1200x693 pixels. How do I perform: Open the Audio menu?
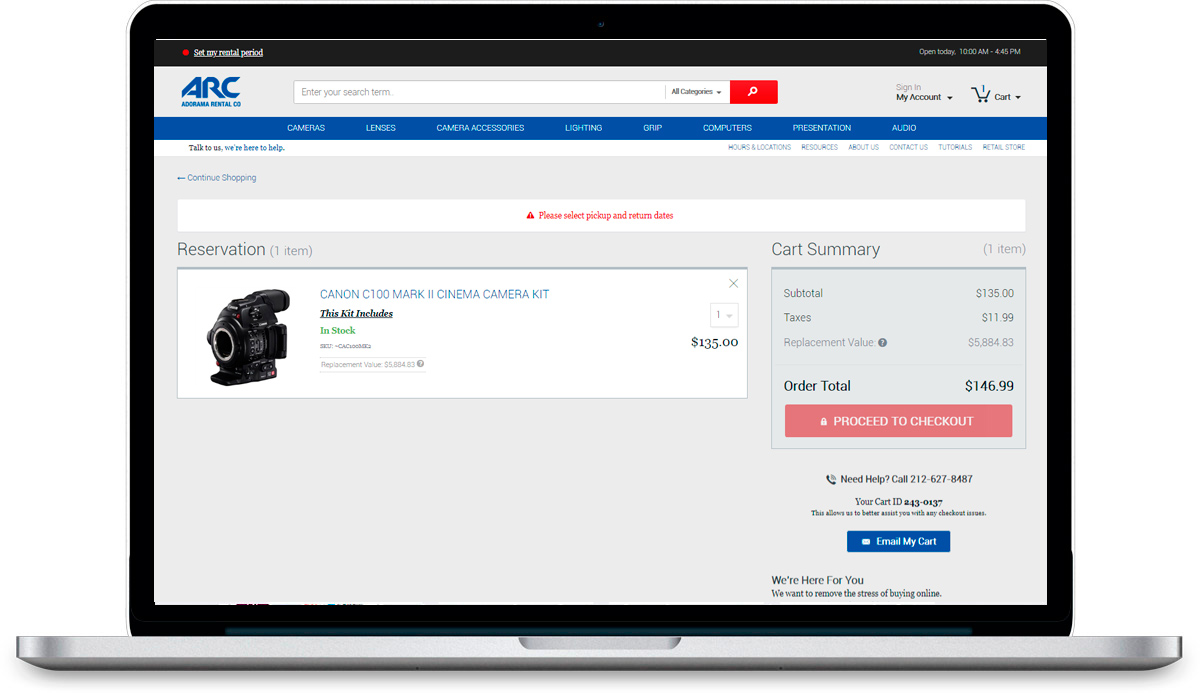tap(904, 128)
